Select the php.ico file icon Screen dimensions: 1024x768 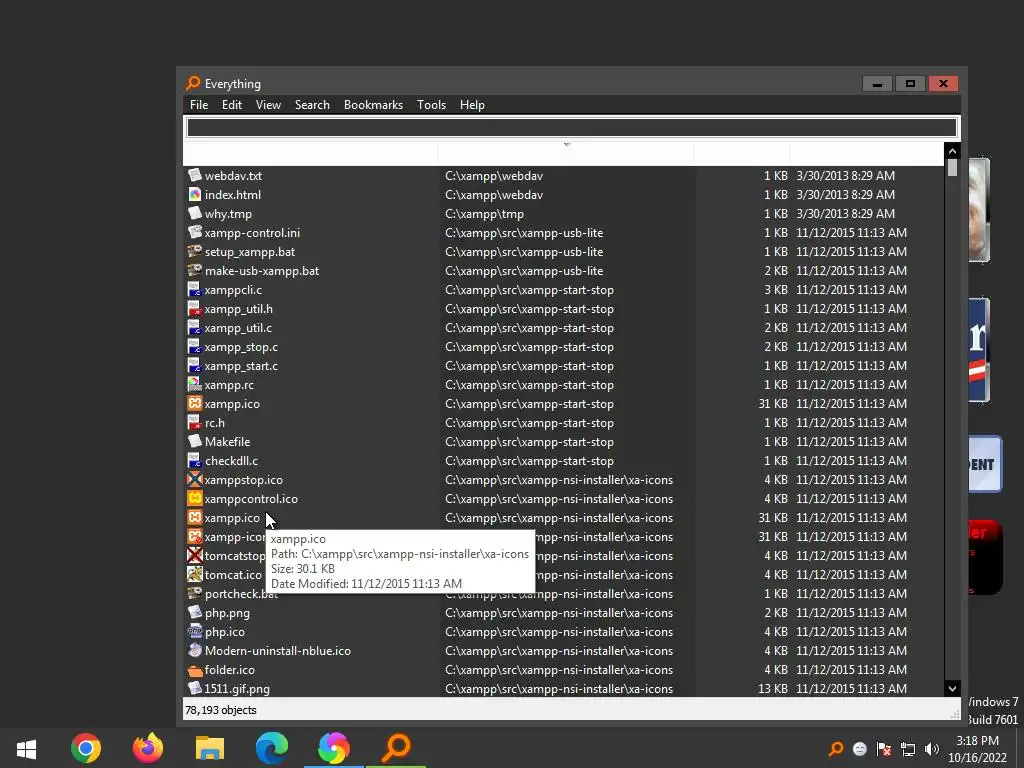195,631
